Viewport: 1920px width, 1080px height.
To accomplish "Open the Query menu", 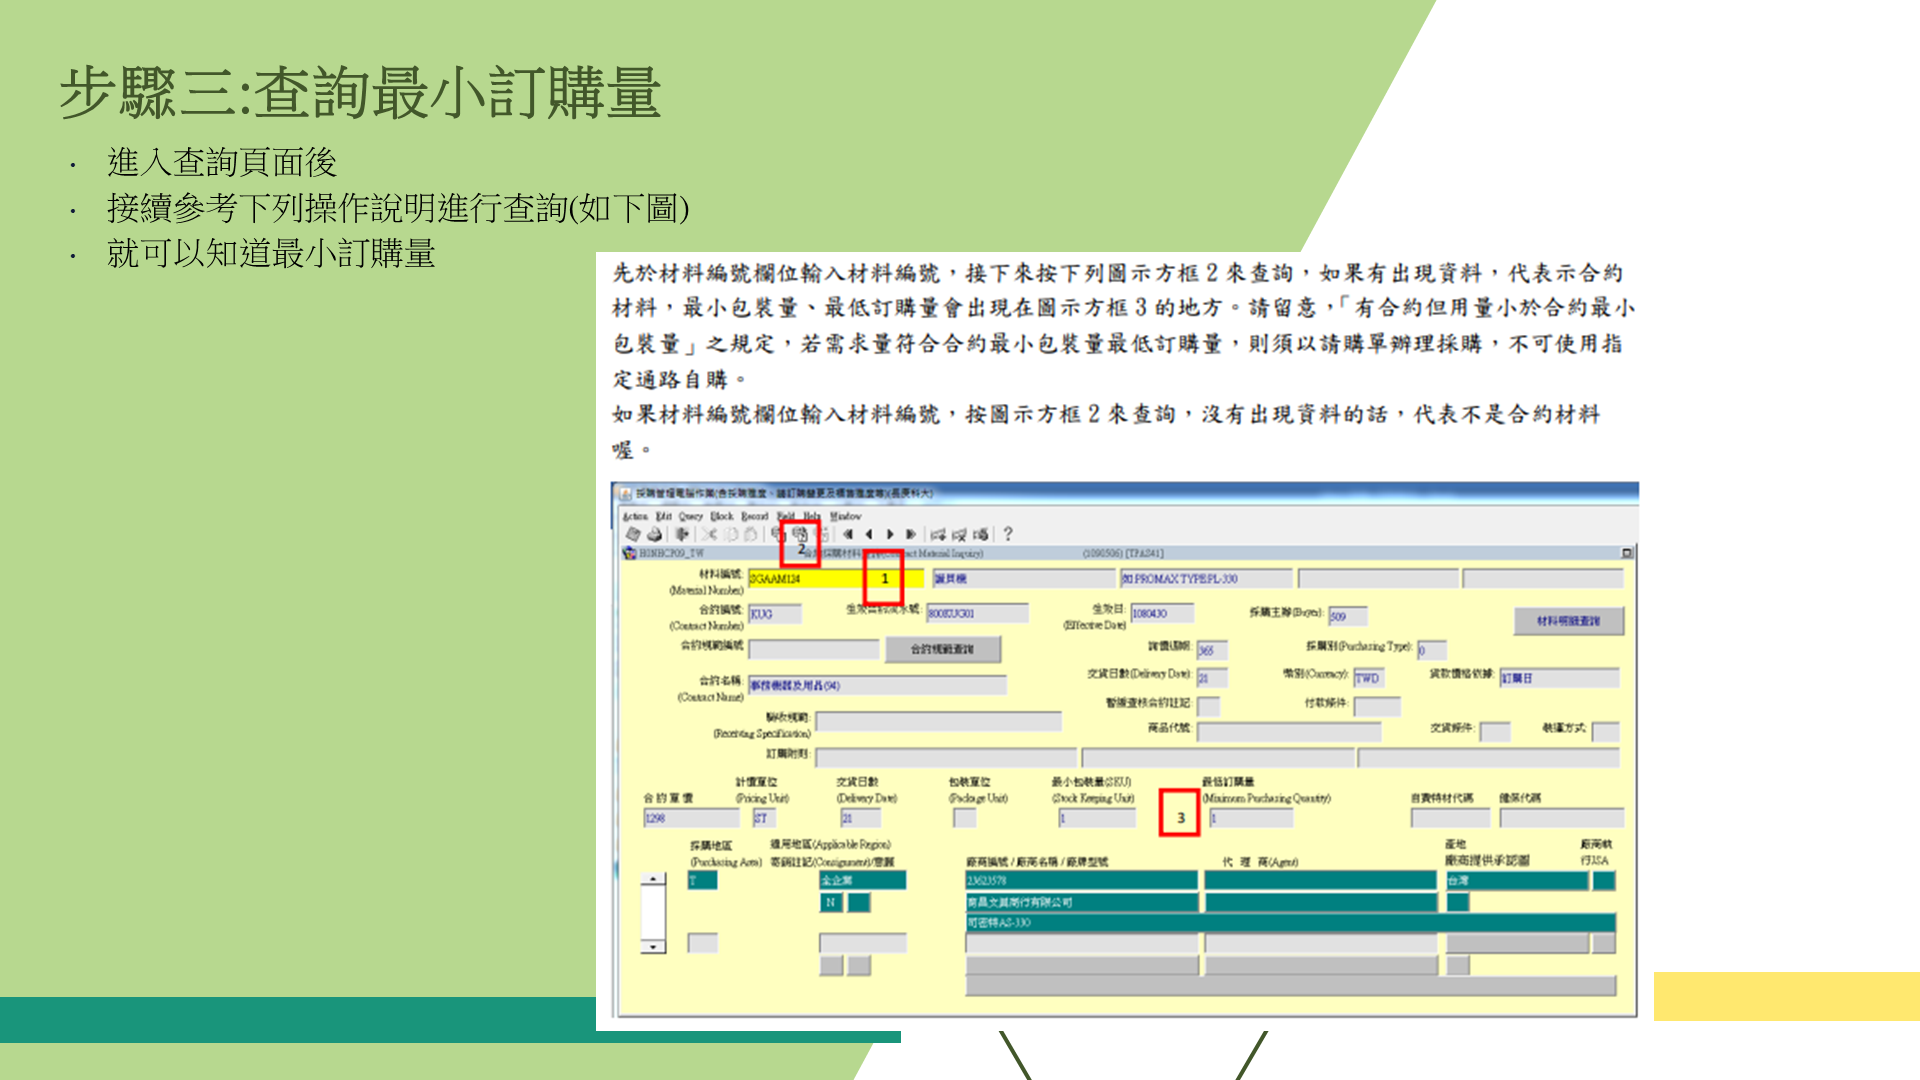I will (691, 516).
